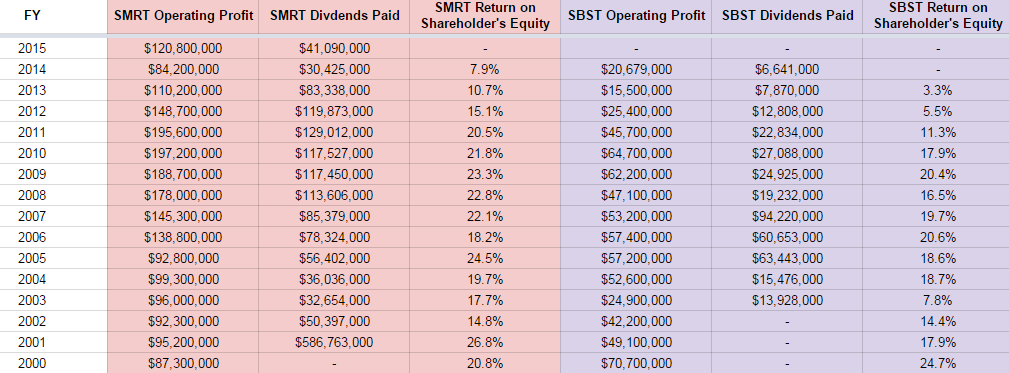Select the SBST Dividends Paid header
The width and height of the screenshot is (1009, 373).
coord(788,16)
